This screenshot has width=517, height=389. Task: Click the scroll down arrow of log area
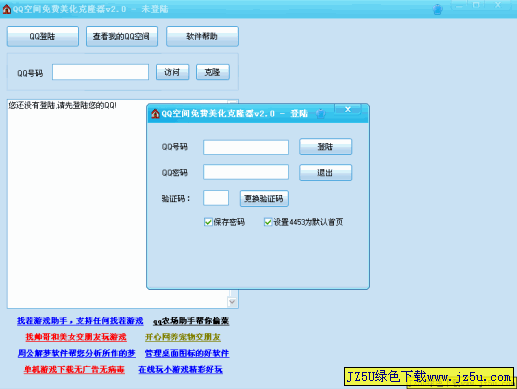tap(232, 302)
